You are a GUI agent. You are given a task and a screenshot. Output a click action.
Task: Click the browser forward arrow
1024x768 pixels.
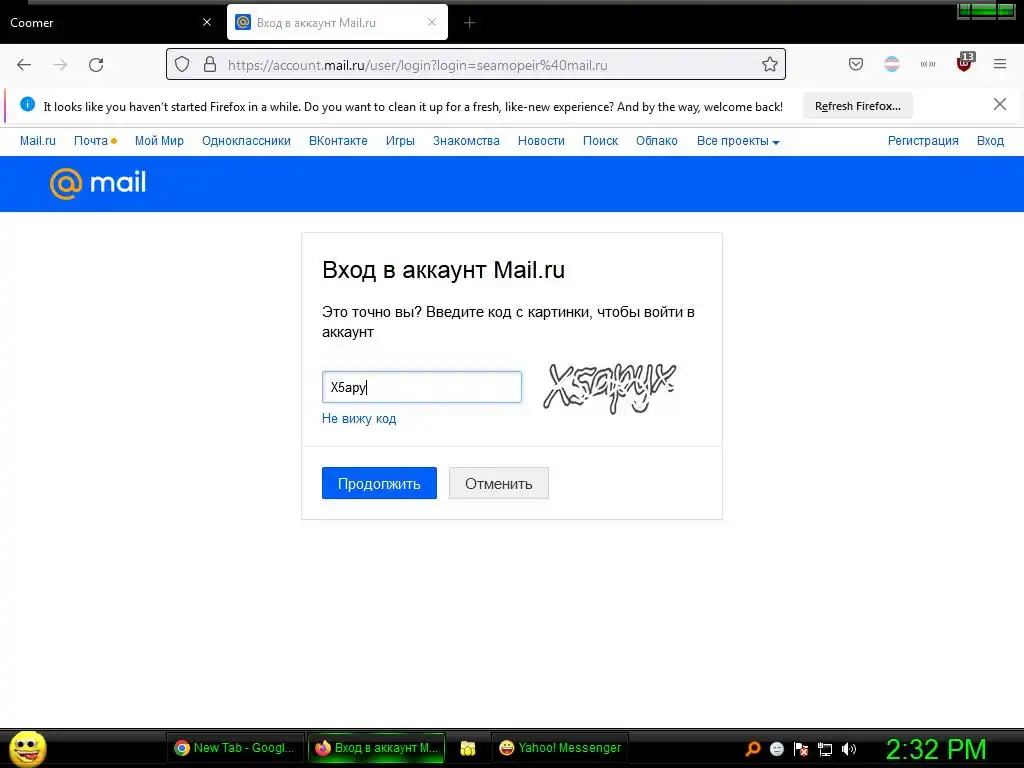[60, 65]
